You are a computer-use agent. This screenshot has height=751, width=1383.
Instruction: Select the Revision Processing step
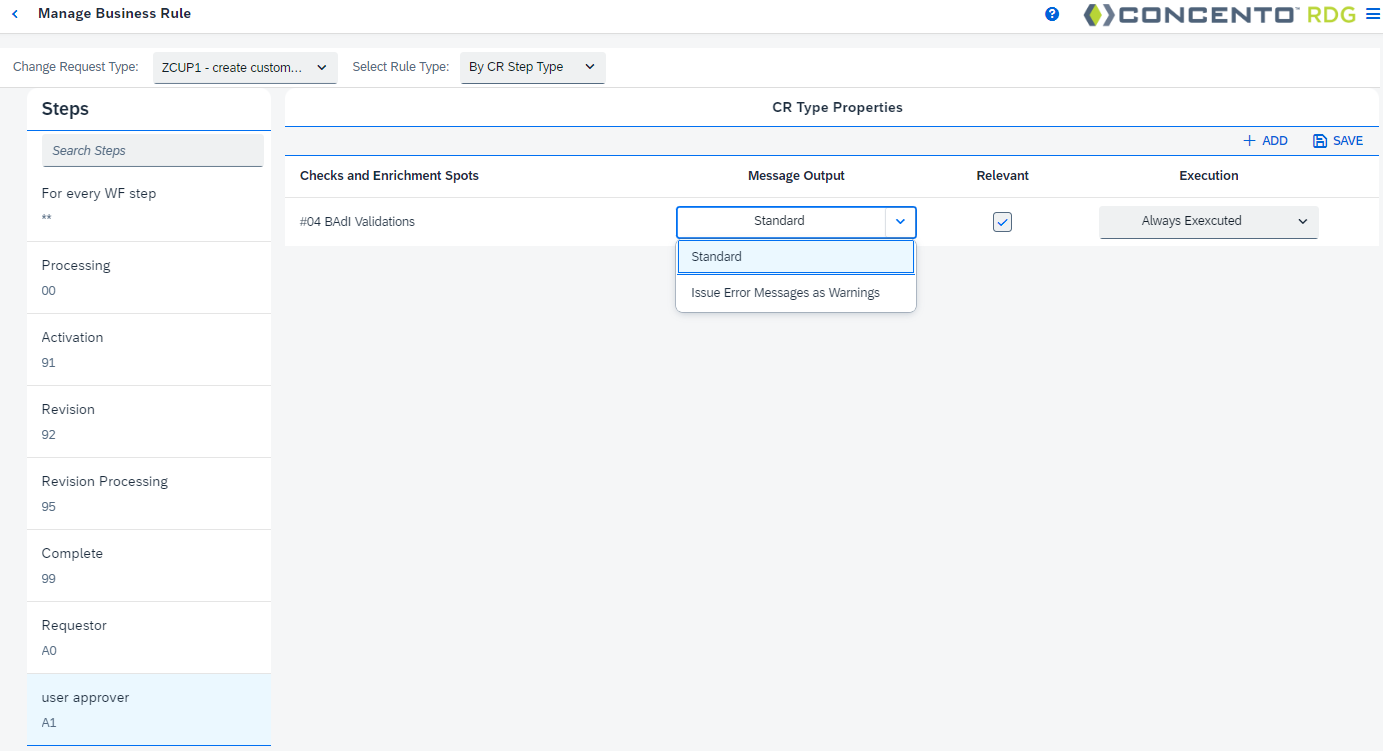point(149,493)
